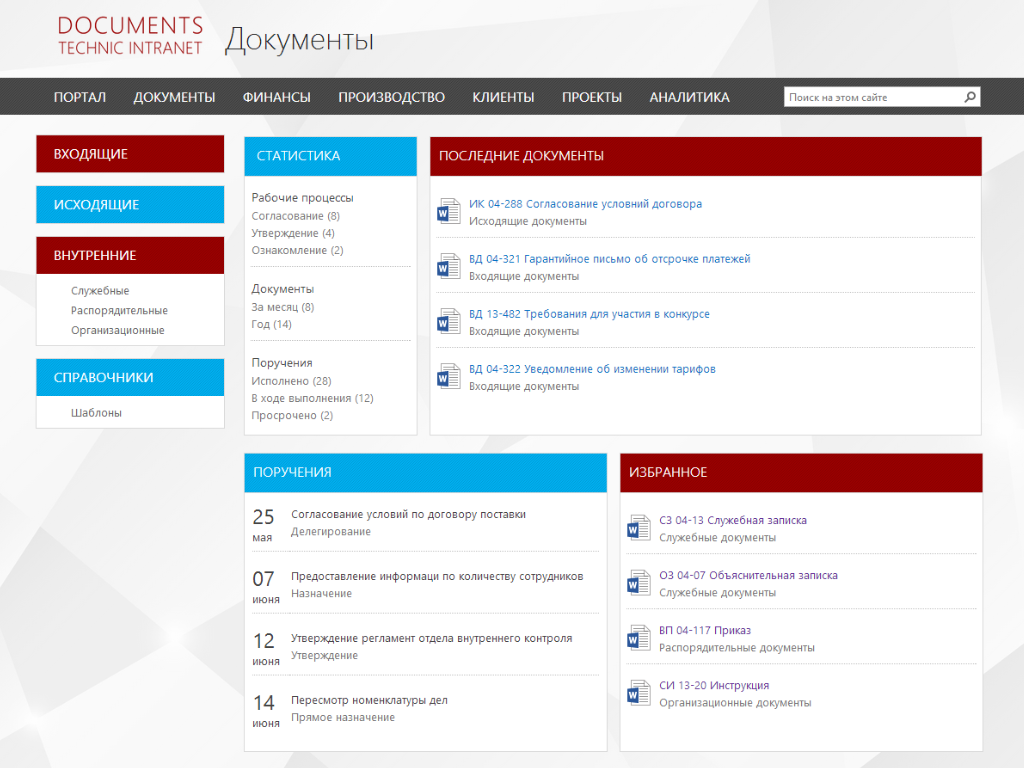Click Word icon next to ОЗ 04-07 document
The width and height of the screenshot is (1024, 768).
pos(638,583)
